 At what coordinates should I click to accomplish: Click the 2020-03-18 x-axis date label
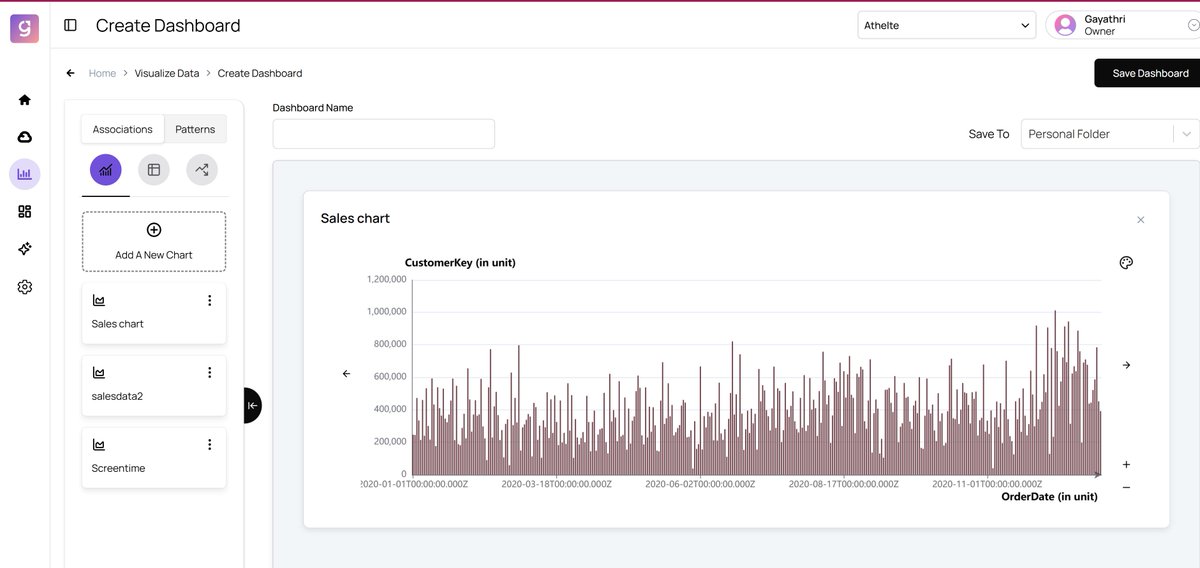point(556,484)
